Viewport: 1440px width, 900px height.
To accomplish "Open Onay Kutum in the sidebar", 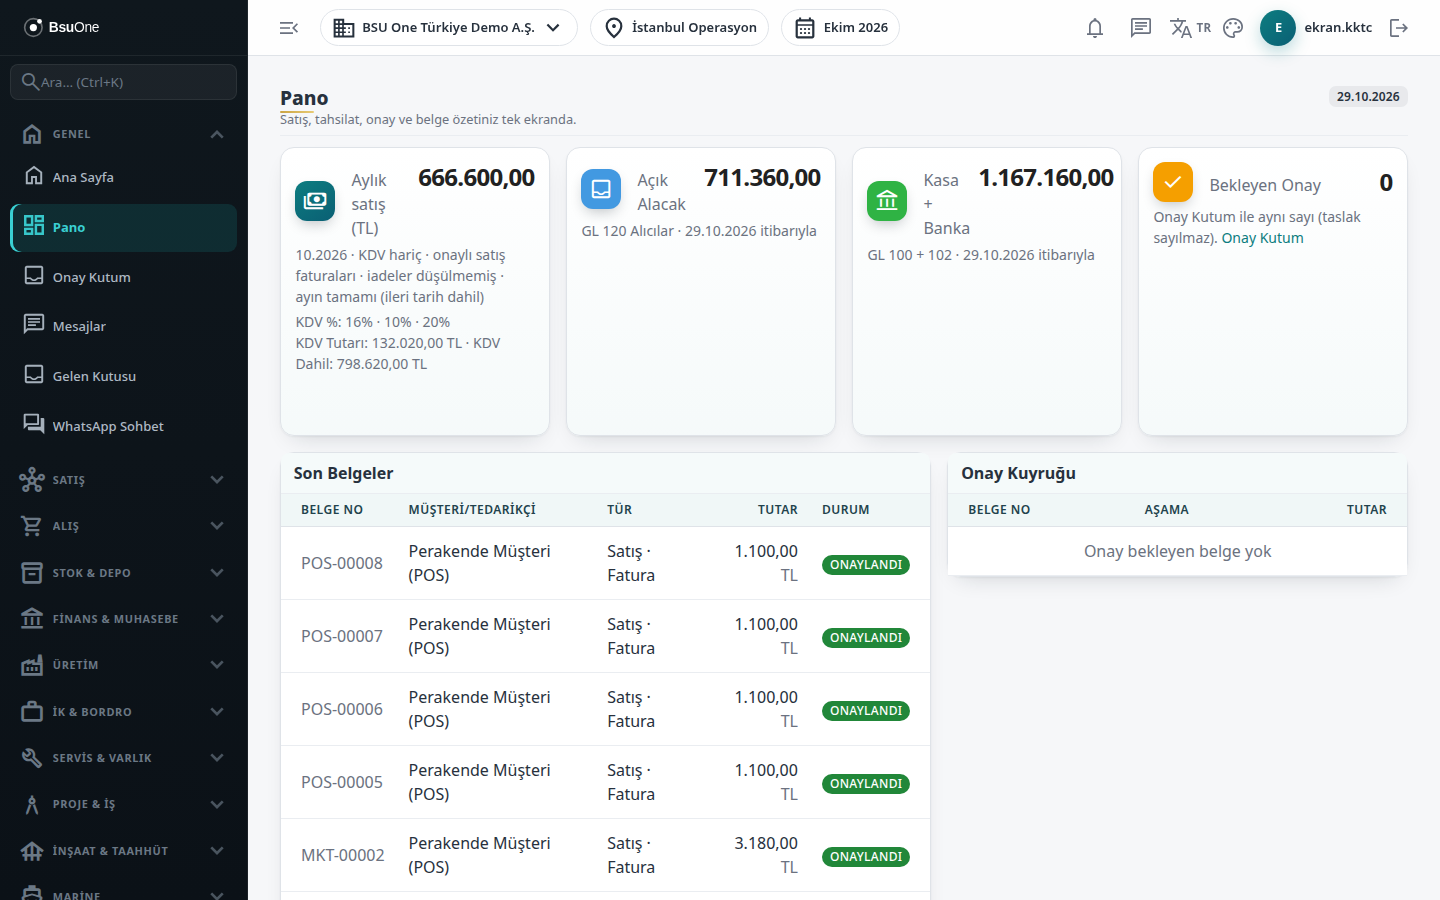I will point(124,277).
